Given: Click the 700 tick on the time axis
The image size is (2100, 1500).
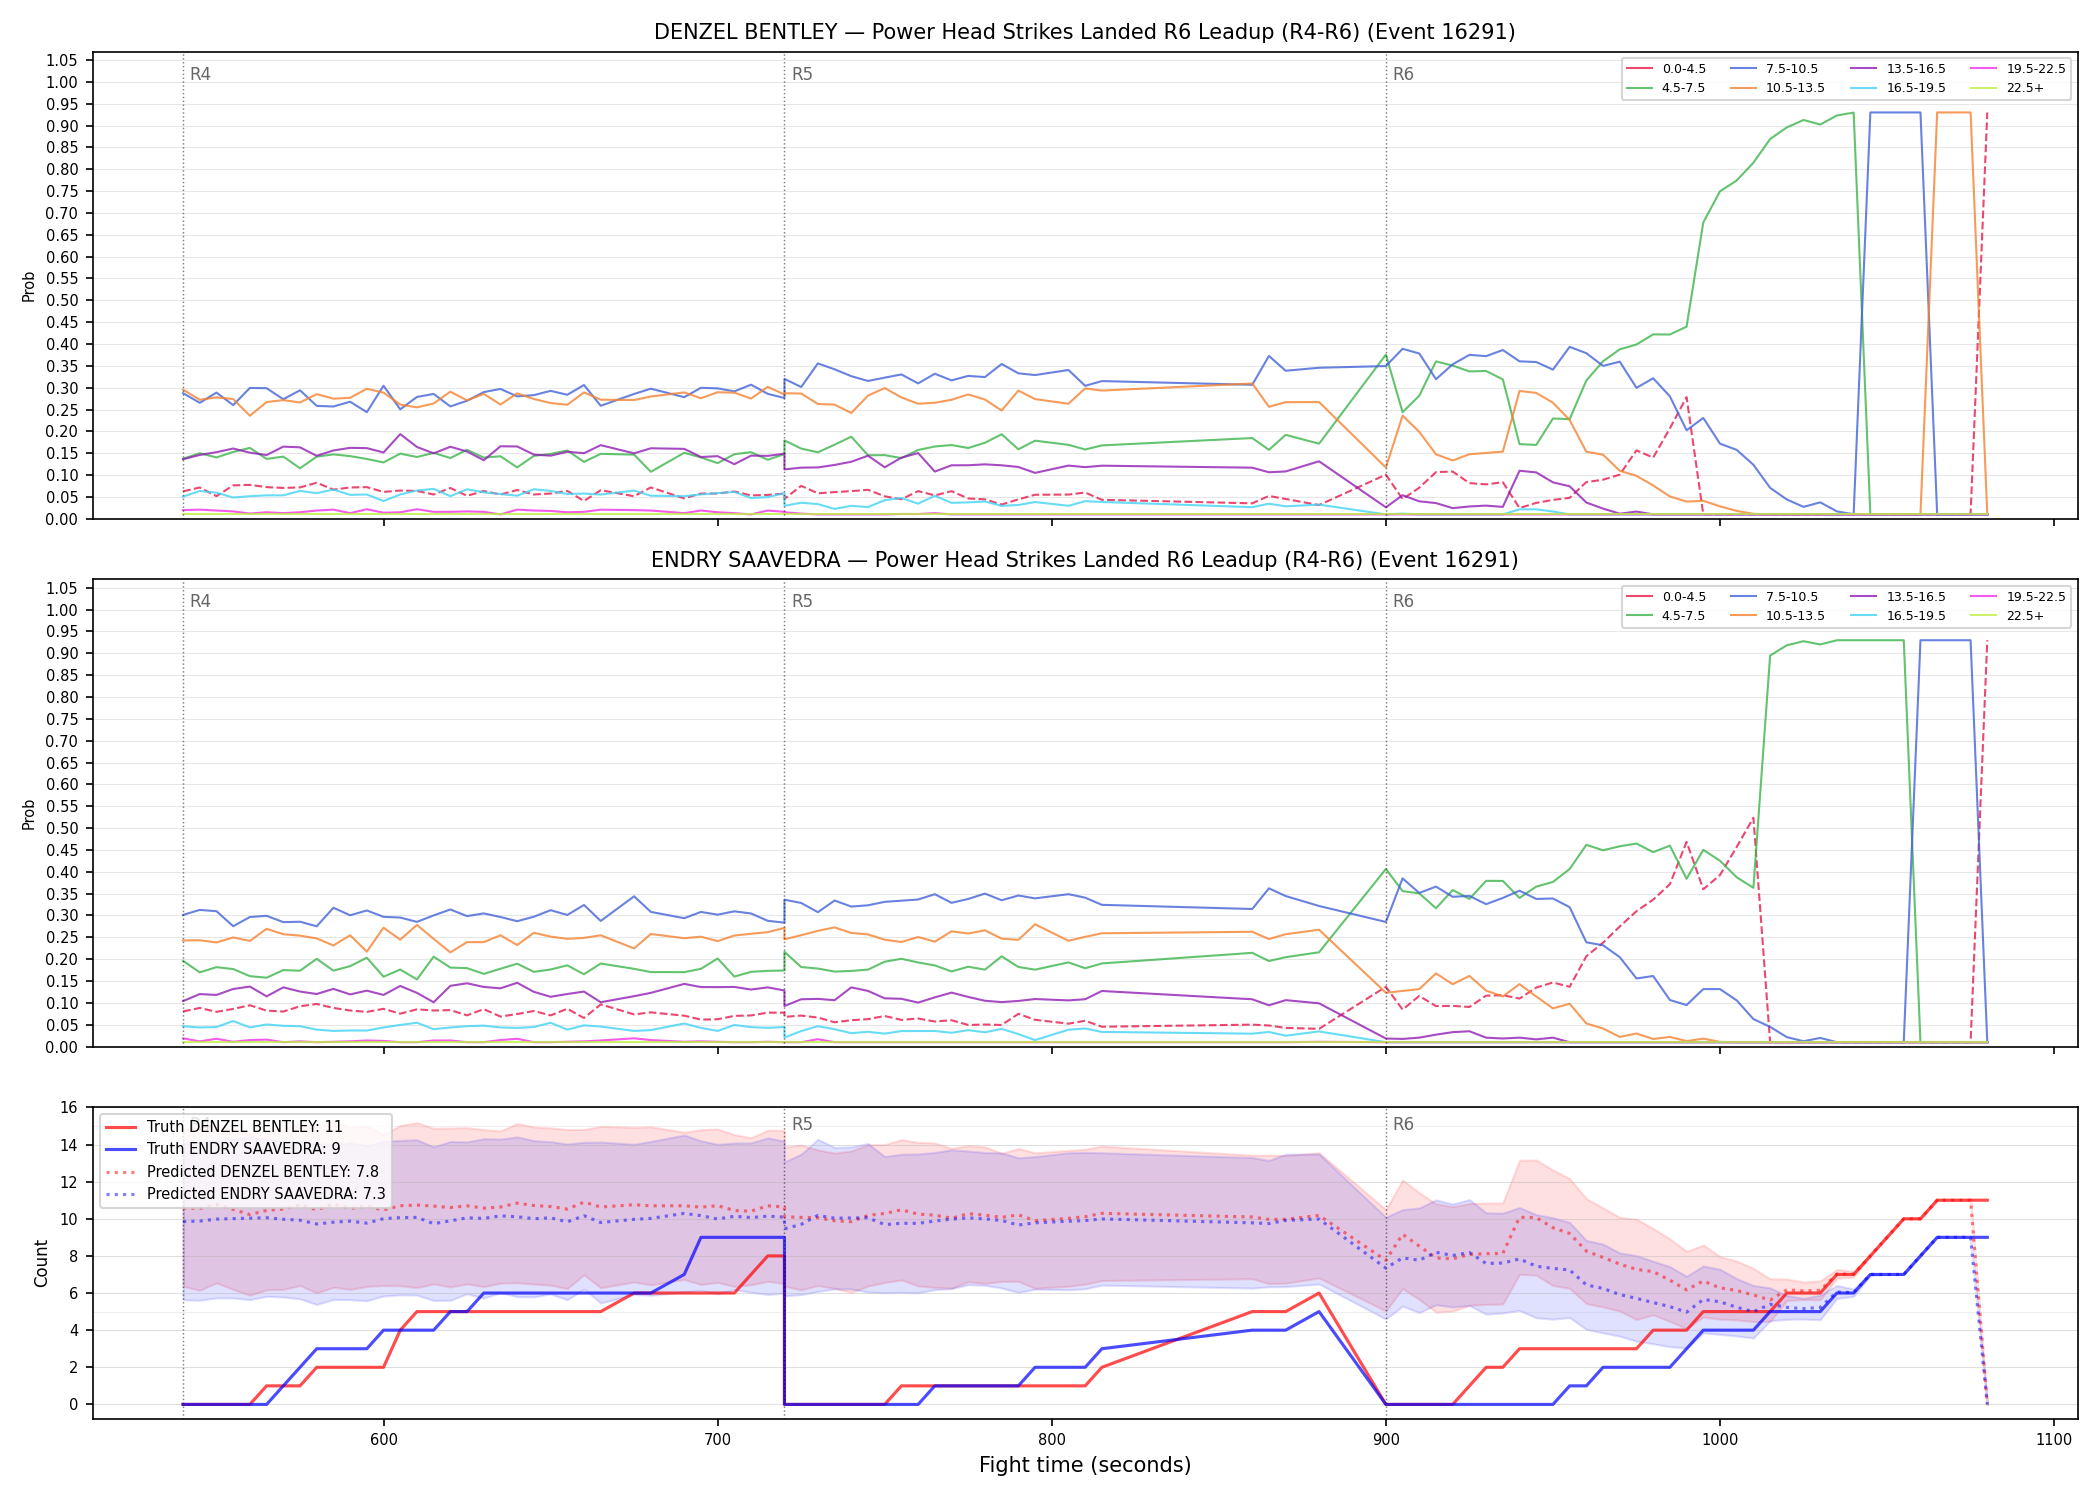Looking at the screenshot, I should tap(718, 1439).
